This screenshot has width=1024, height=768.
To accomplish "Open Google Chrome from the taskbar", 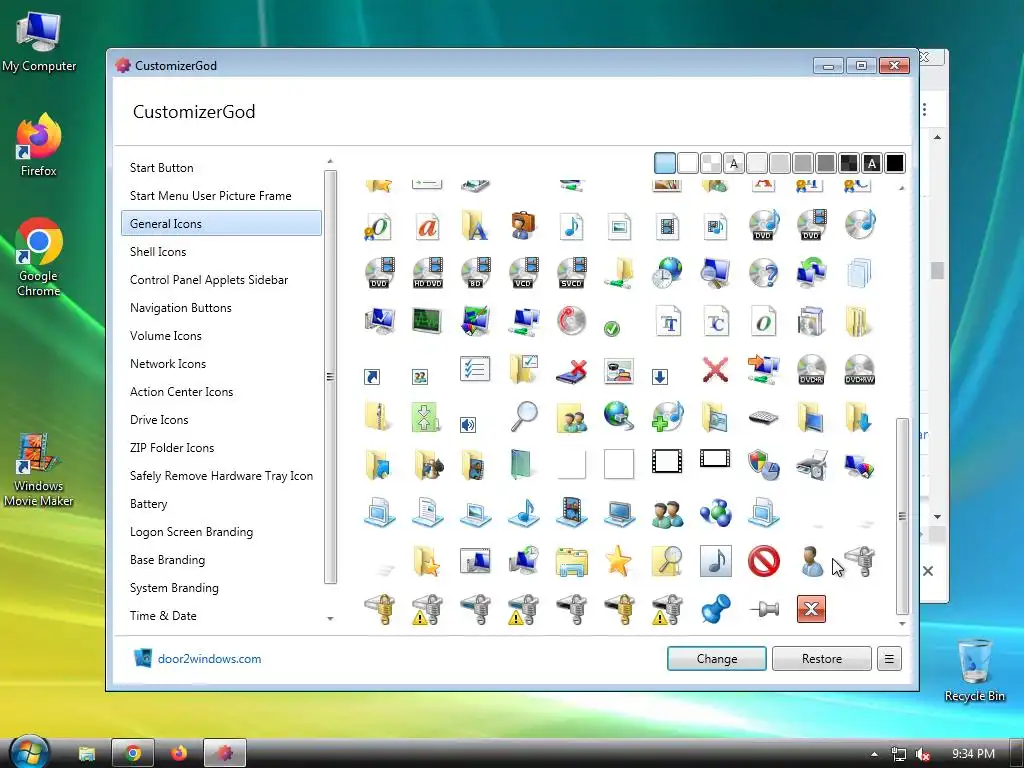I will pos(133,753).
